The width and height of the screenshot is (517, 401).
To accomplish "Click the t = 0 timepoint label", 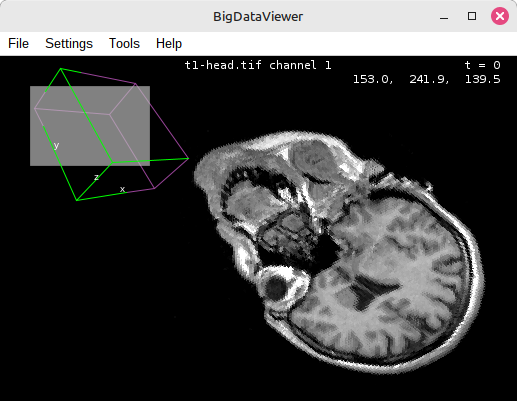I will pyautogui.click(x=482, y=65).
